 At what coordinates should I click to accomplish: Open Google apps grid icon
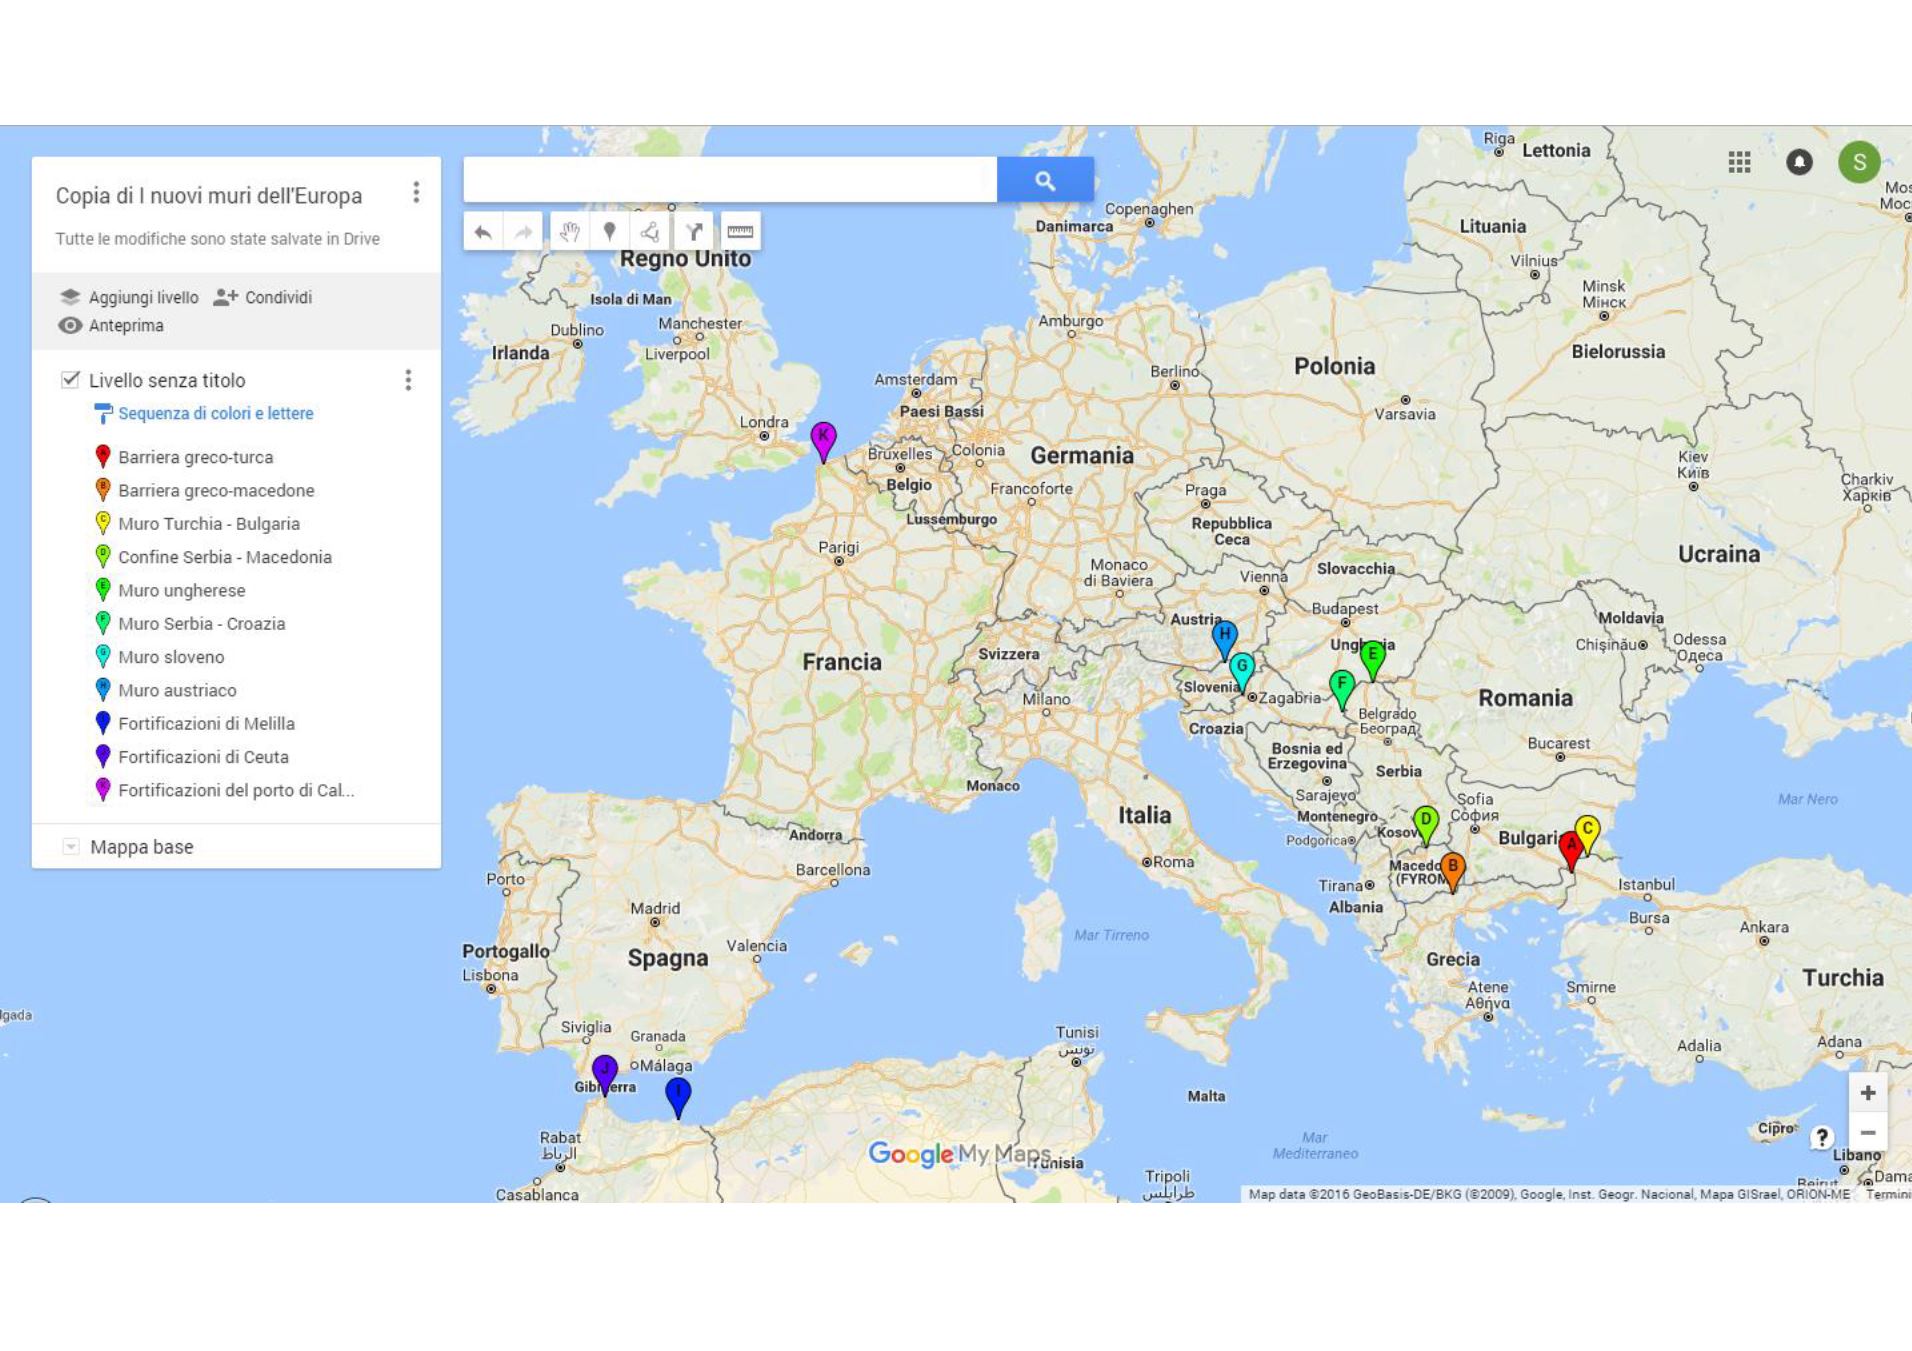(x=1739, y=162)
